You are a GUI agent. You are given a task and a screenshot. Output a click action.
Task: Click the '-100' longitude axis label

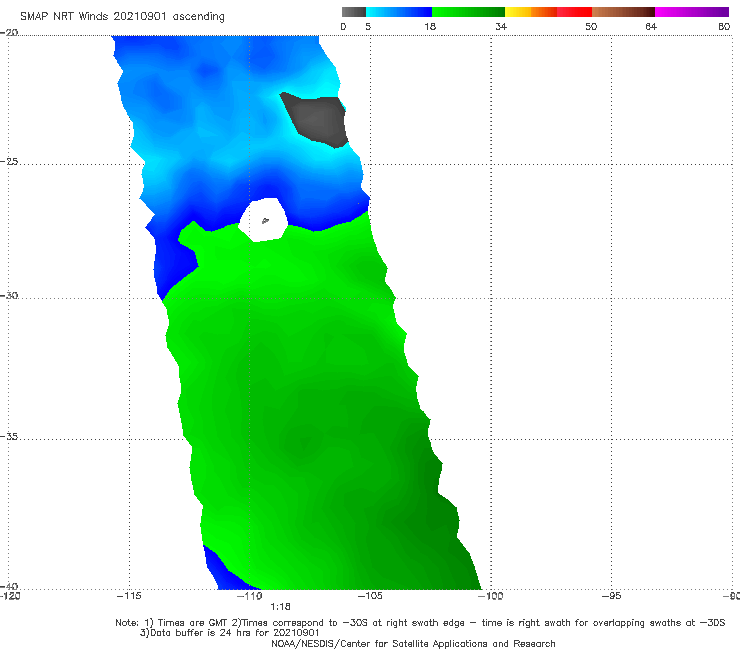491,596
